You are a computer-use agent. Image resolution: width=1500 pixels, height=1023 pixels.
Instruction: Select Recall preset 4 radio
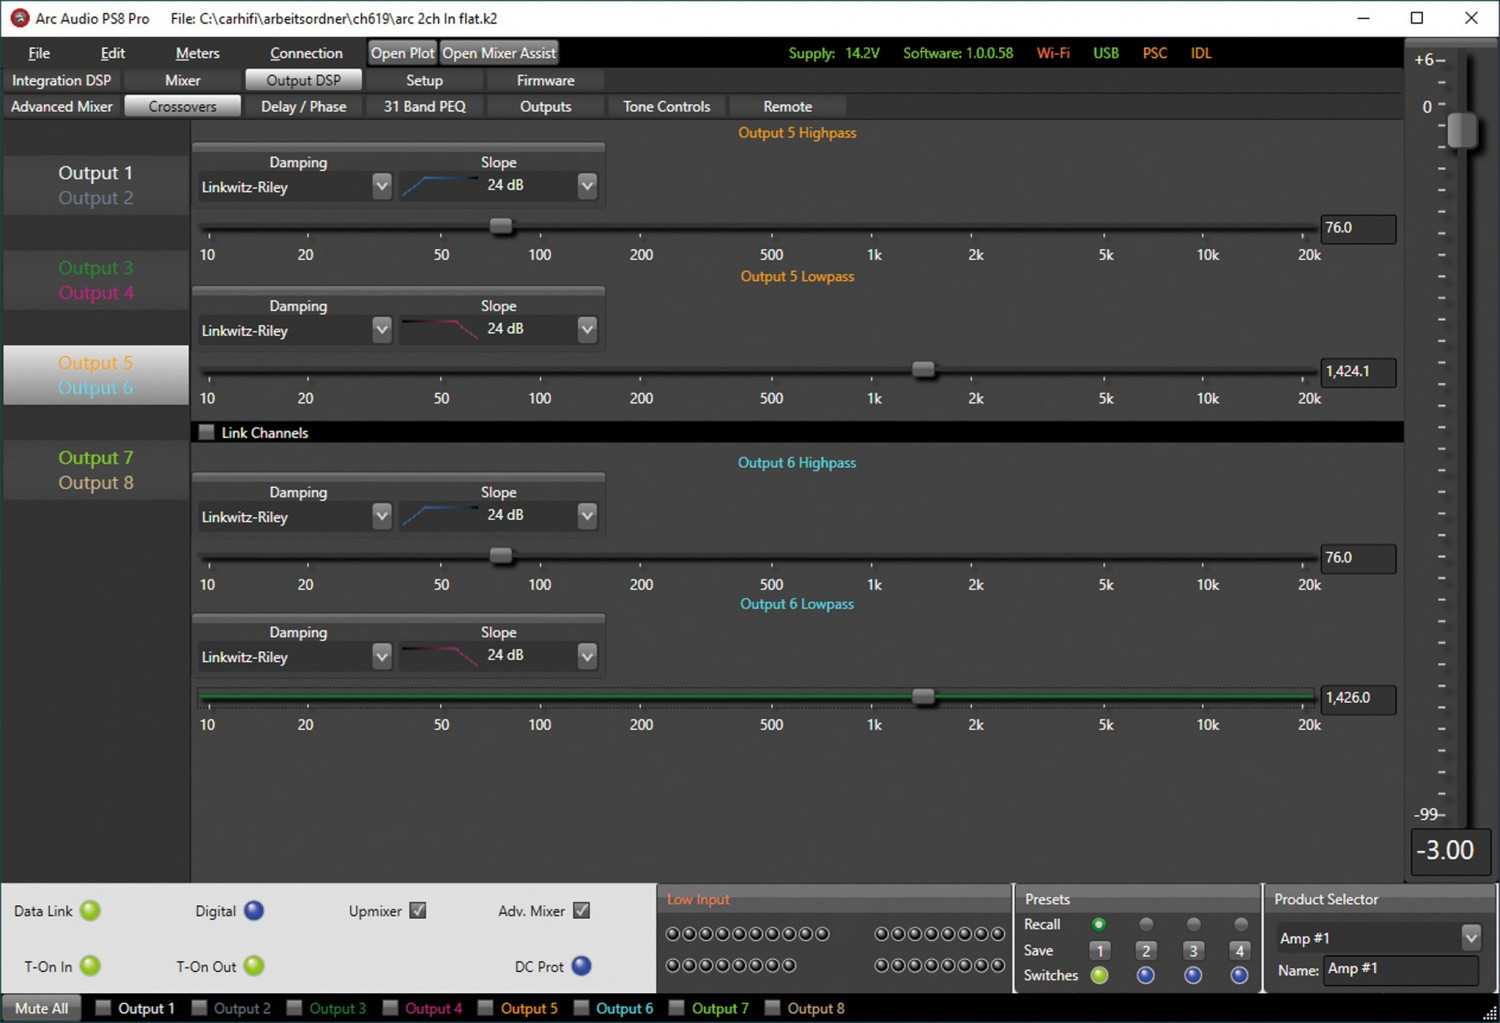click(x=1240, y=924)
